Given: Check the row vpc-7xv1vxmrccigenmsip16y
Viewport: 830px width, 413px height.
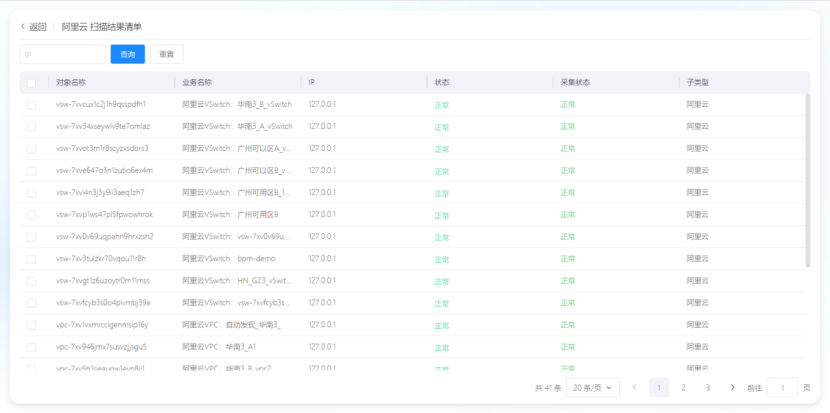Looking at the screenshot, I should 31,325.
